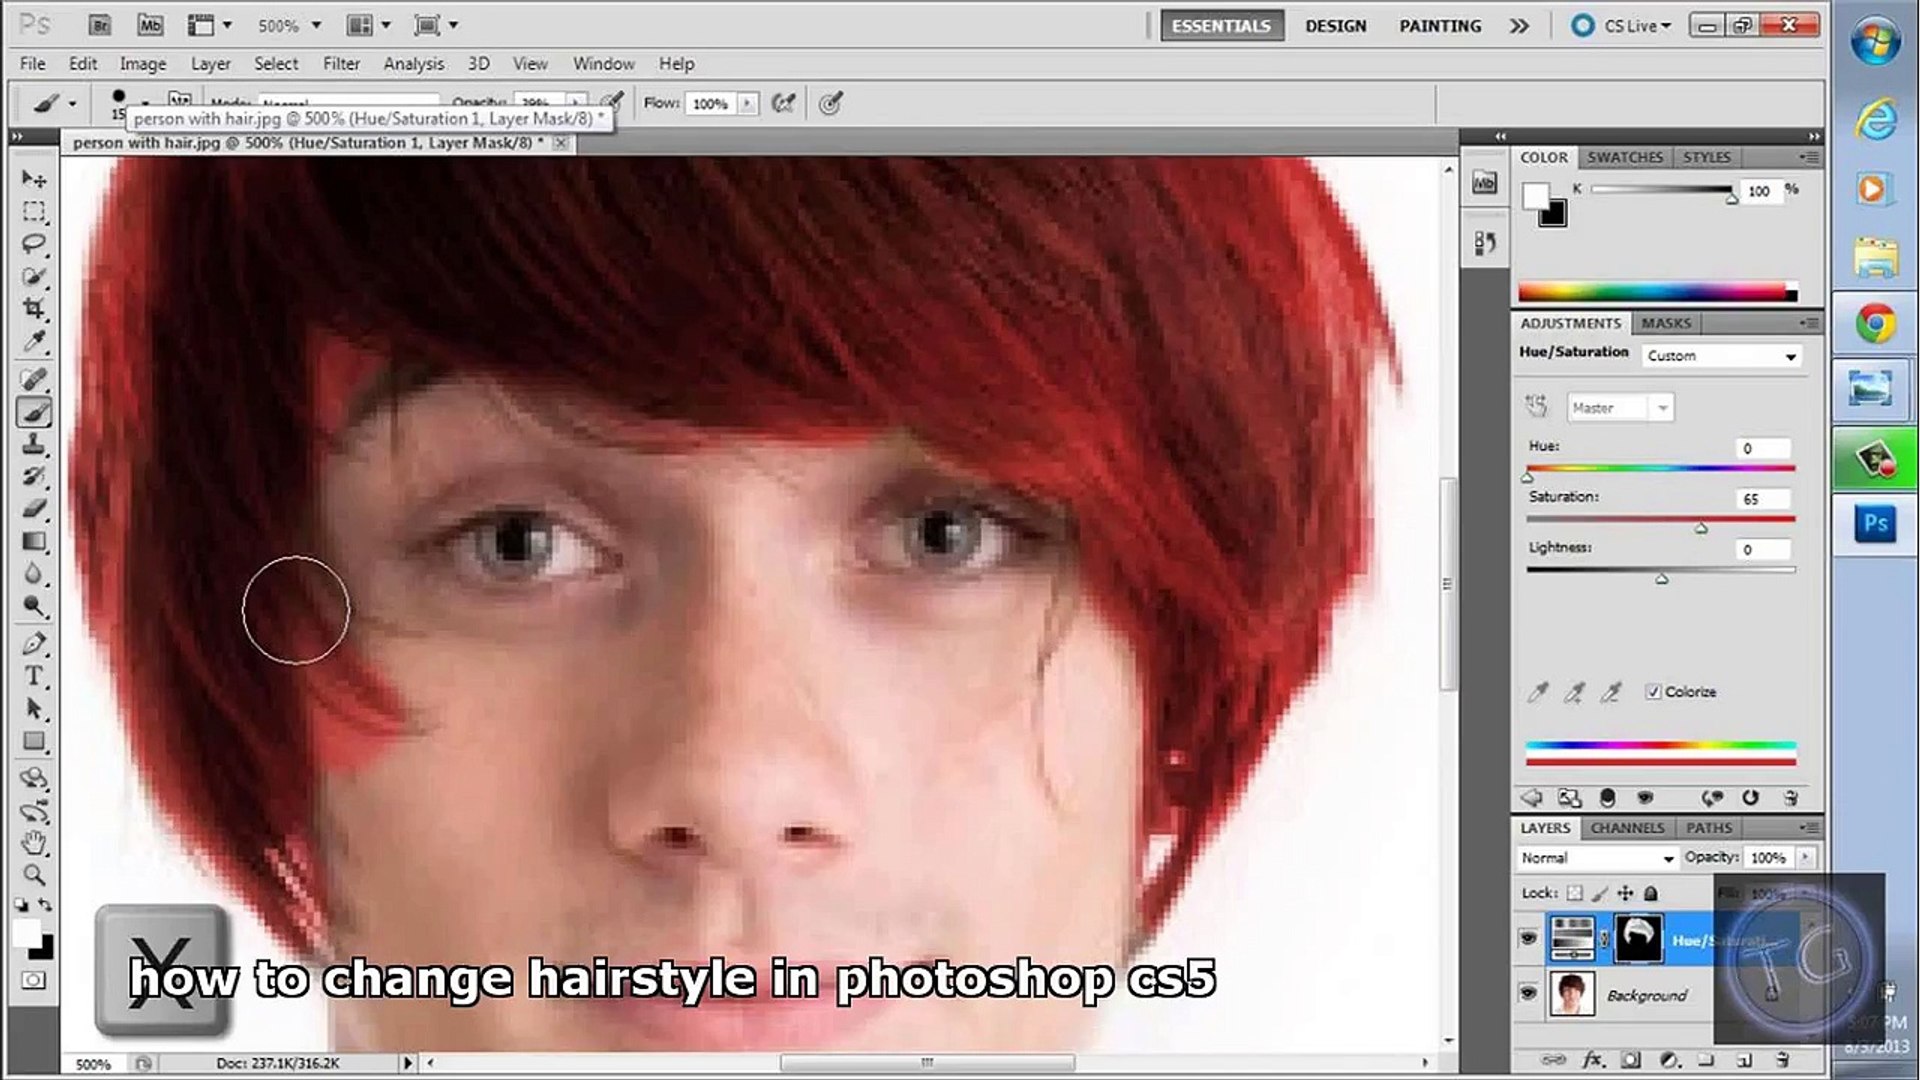Image resolution: width=1920 pixels, height=1080 pixels.
Task: Select the Hand tool
Action: point(34,842)
